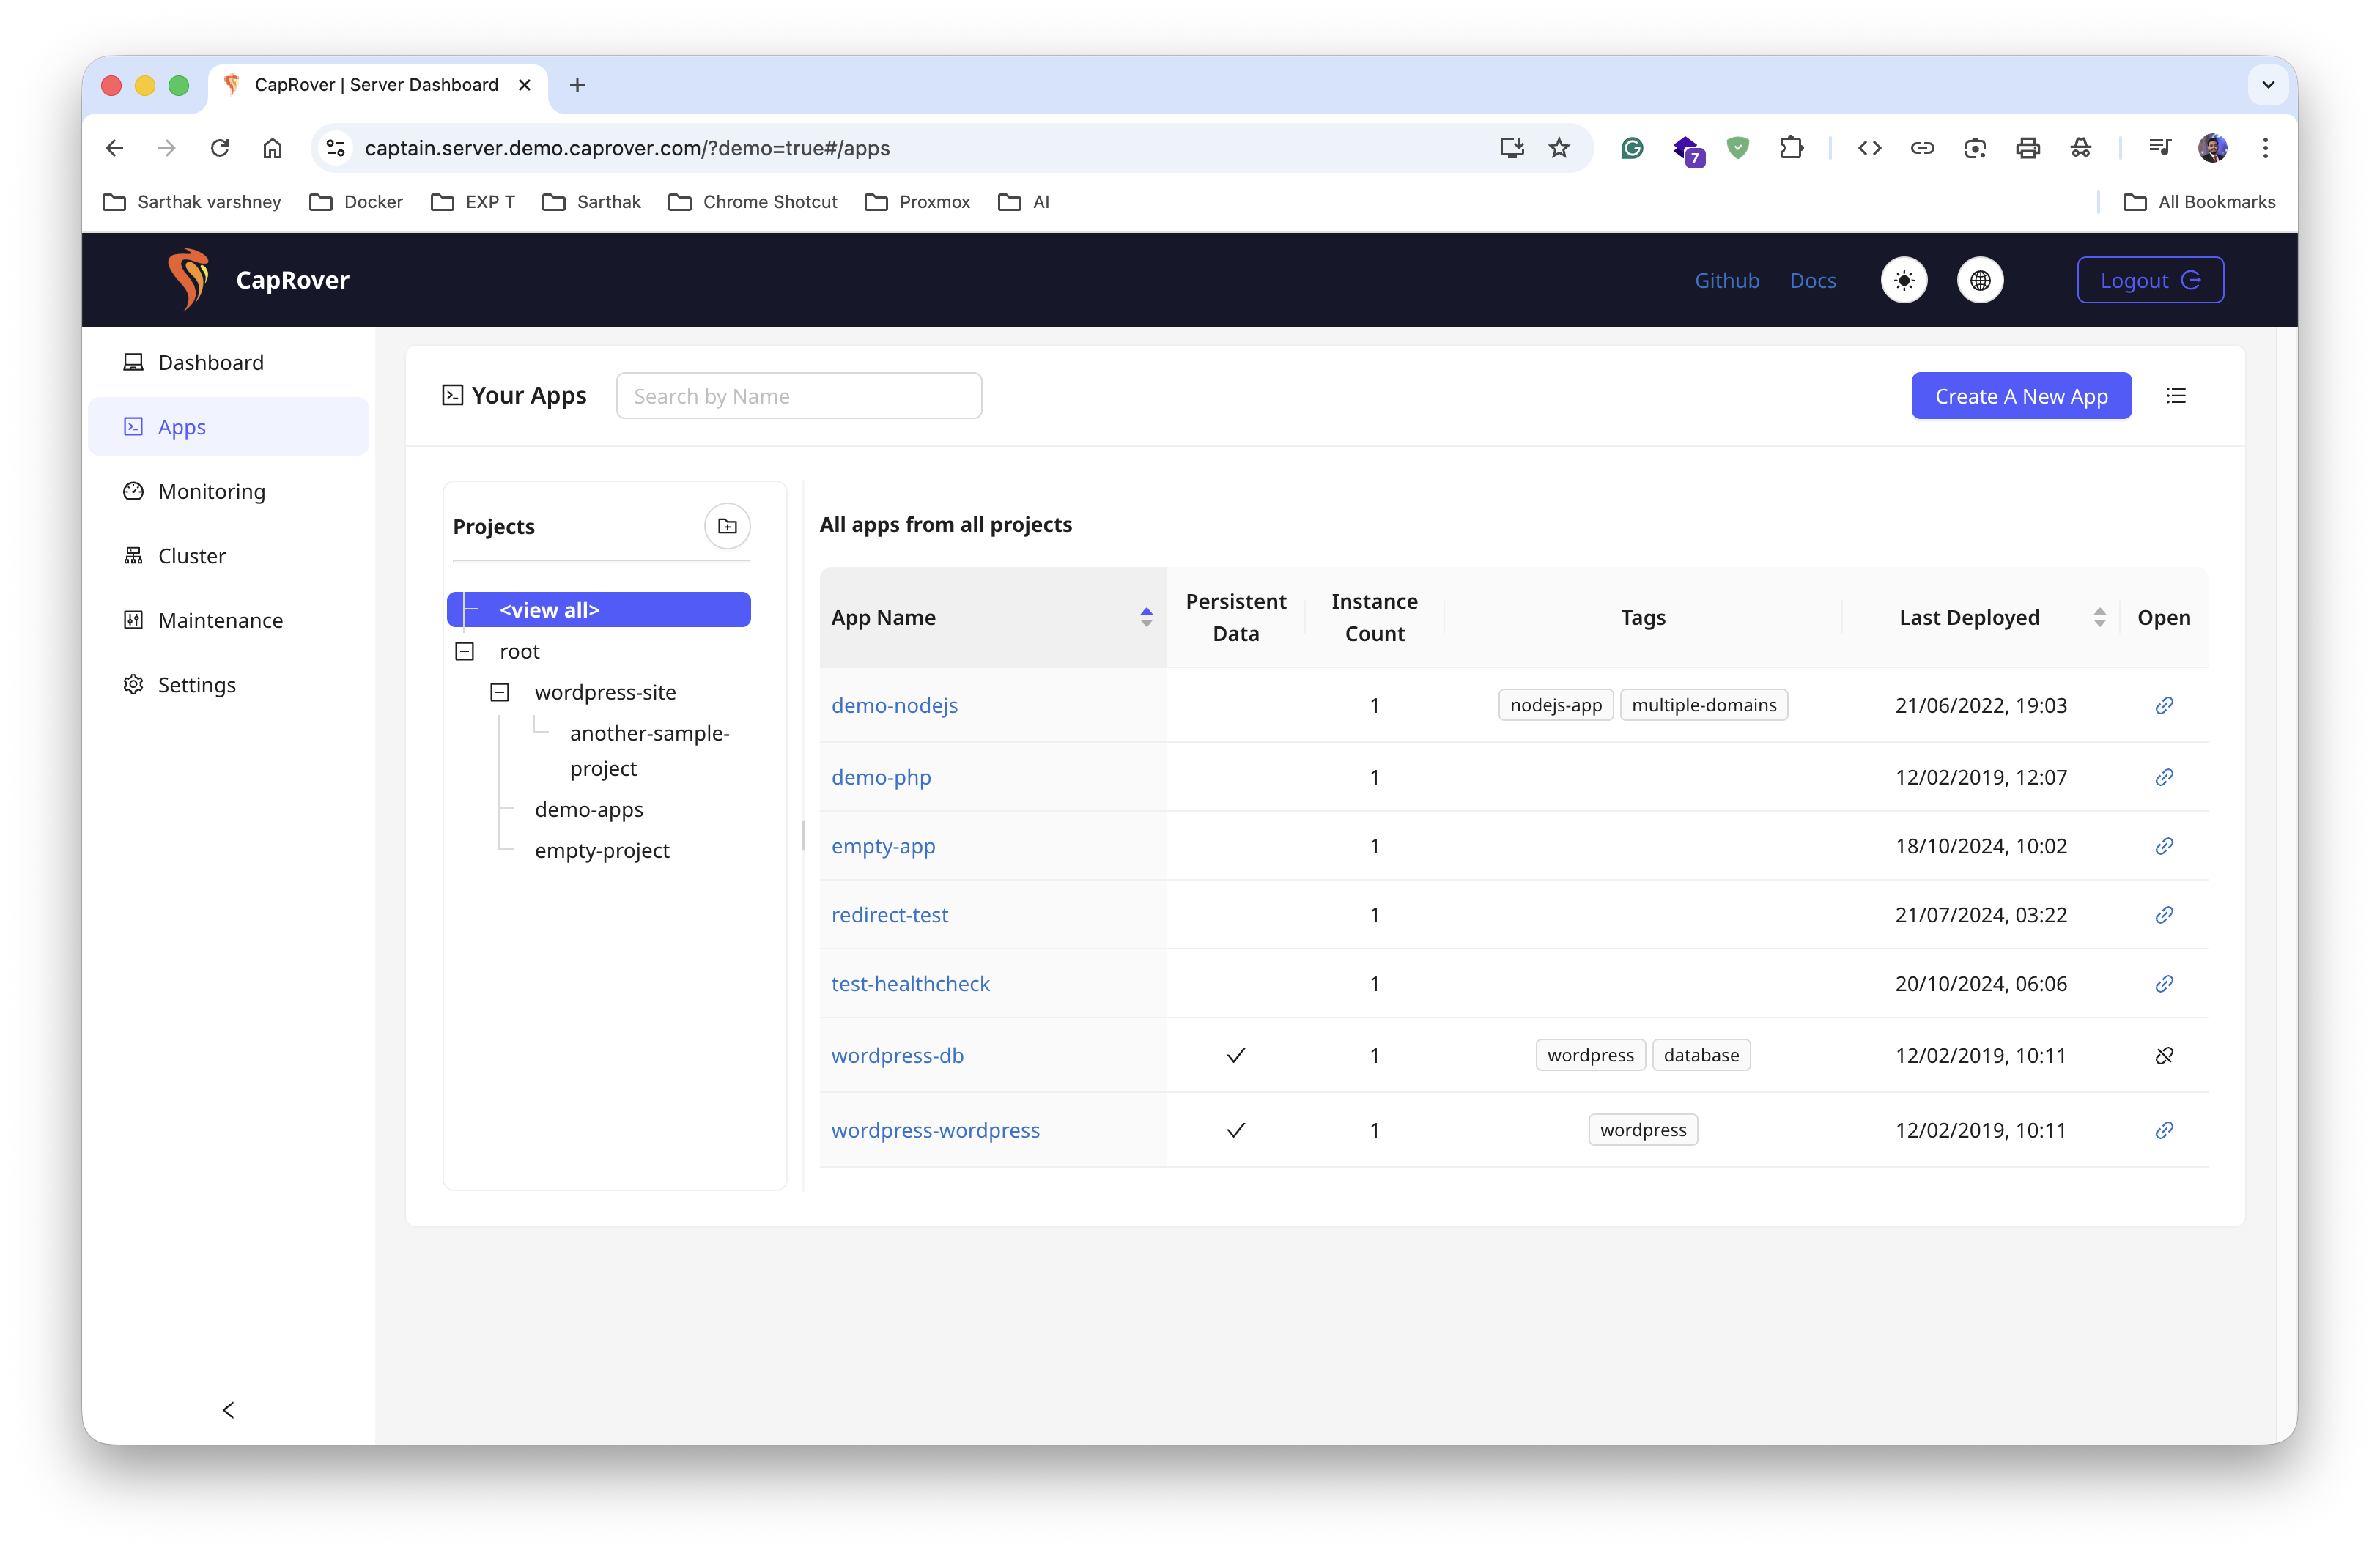Open the language globe icon
2380x1553 pixels.
pos(1980,280)
